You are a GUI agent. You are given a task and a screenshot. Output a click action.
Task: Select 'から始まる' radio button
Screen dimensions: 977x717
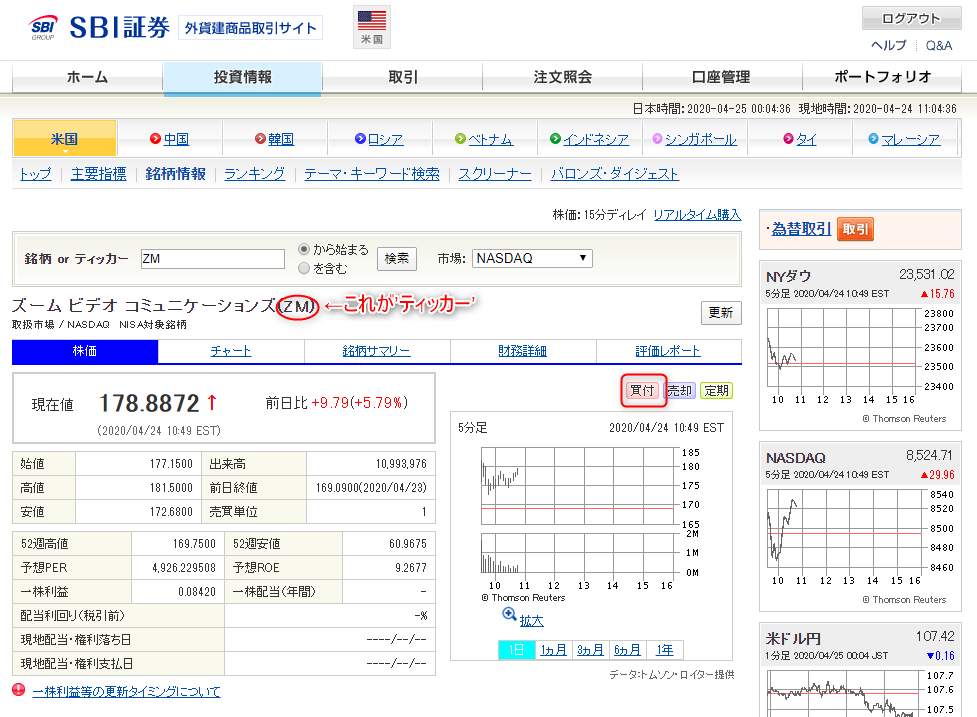tap(304, 249)
